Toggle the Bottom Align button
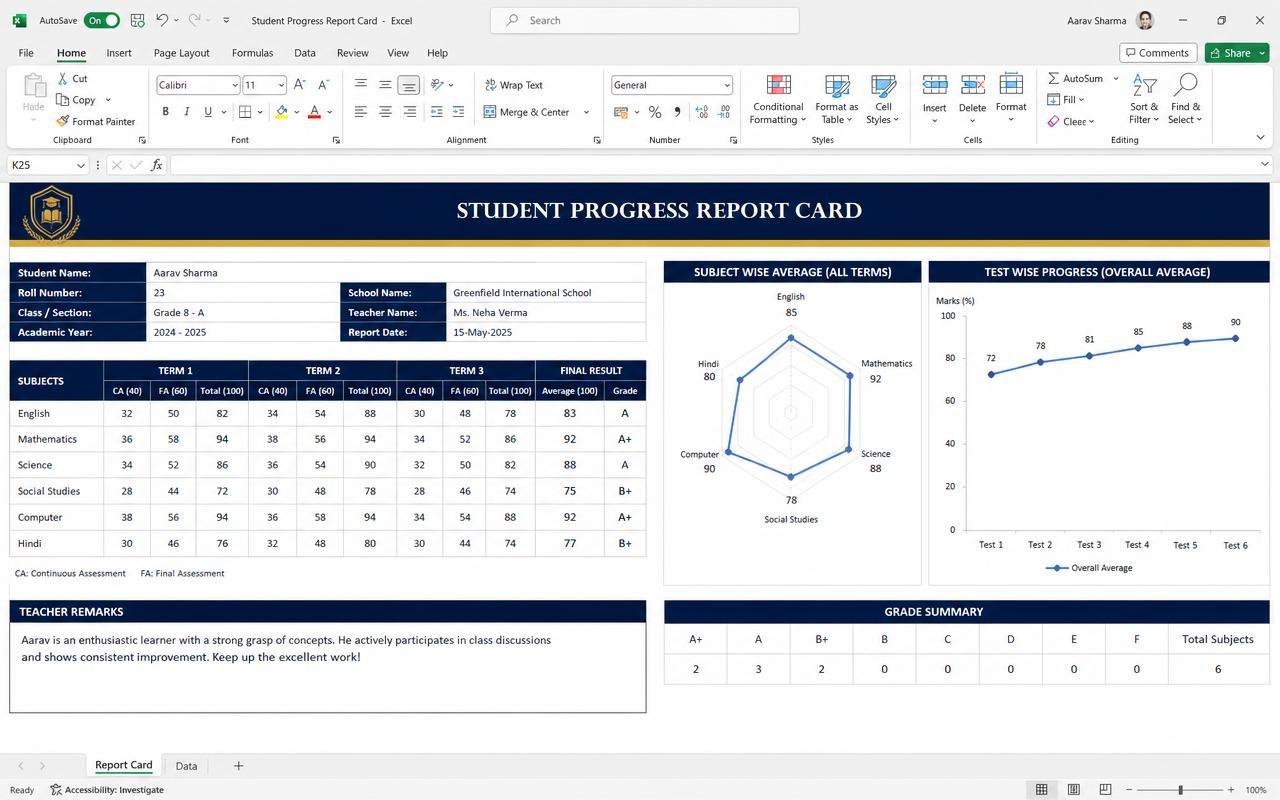The height and width of the screenshot is (800, 1280). point(408,85)
